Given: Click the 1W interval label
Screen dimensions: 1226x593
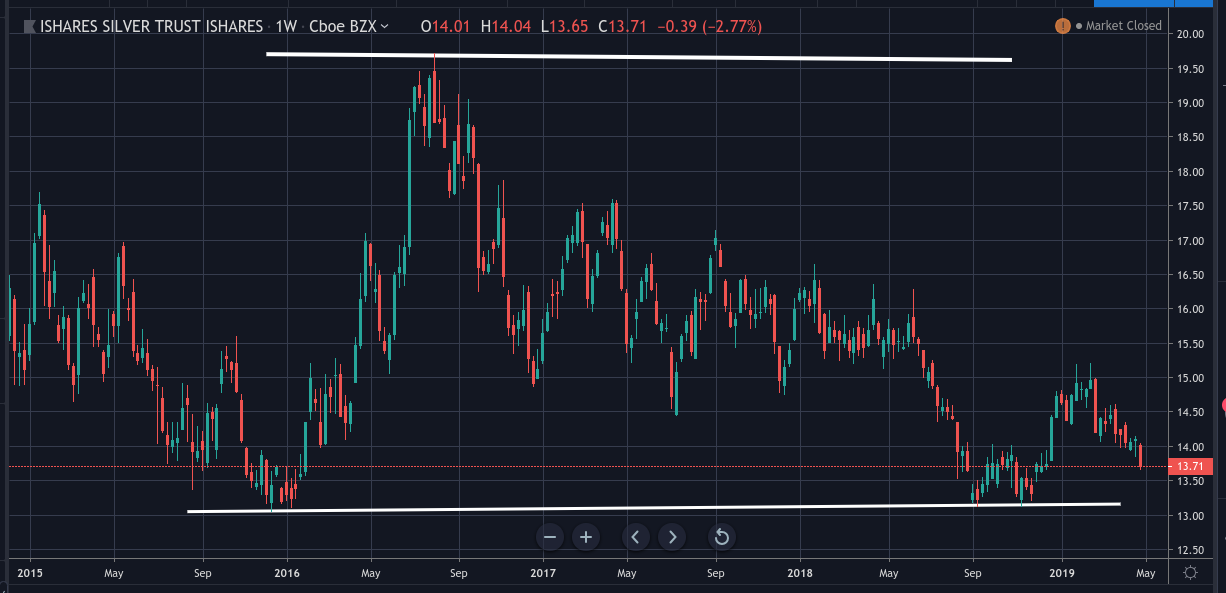Looking at the screenshot, I should point(288,26).
